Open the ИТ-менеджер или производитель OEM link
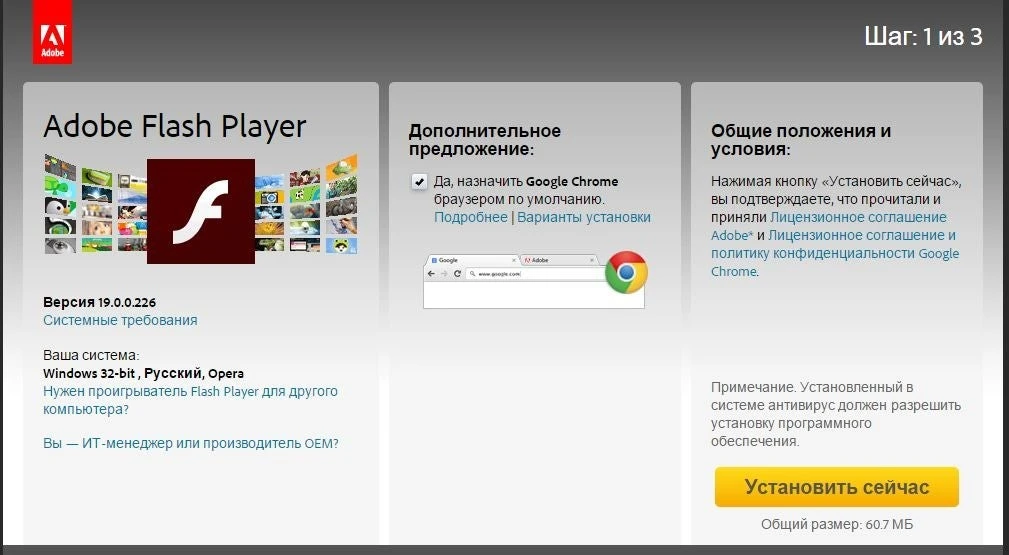1009x555 pixels. pos(190,443)
